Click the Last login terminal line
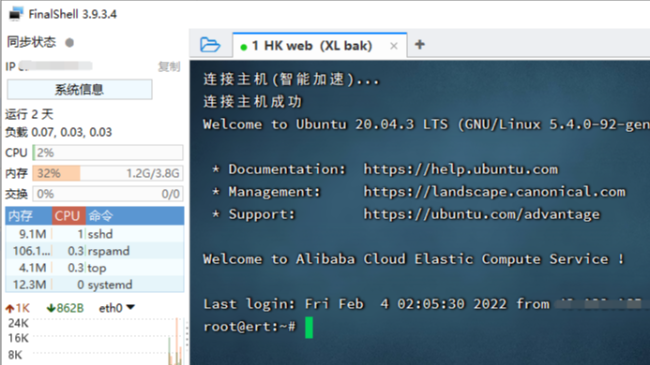This screenshot has width=650, height=365. click(x=422, y=304)
